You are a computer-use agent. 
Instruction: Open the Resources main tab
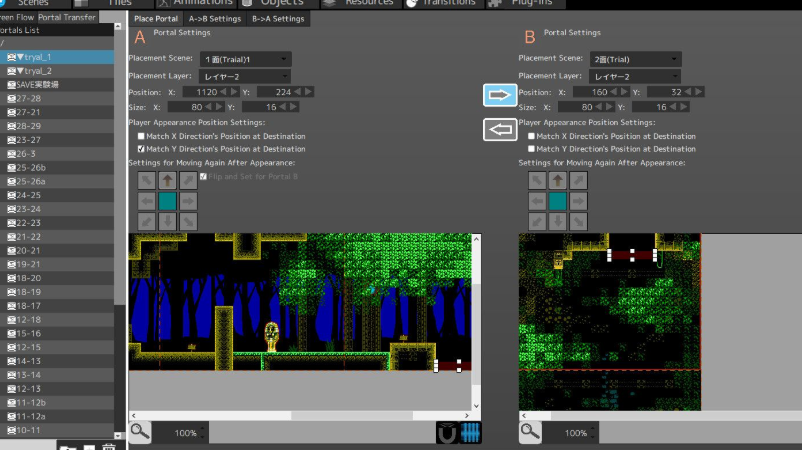pyautogui.click(x=361, y=3)
